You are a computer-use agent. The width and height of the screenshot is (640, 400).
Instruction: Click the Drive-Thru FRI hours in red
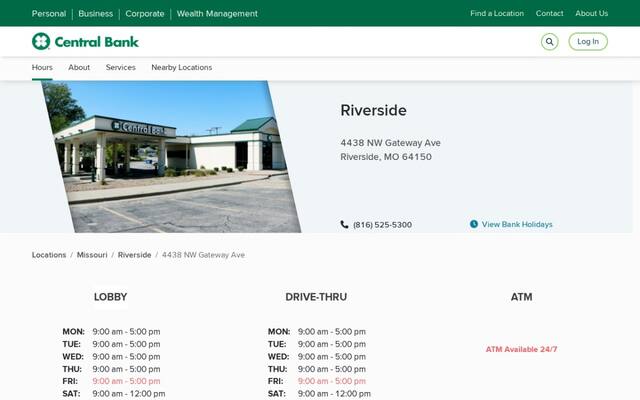(331, 381)
